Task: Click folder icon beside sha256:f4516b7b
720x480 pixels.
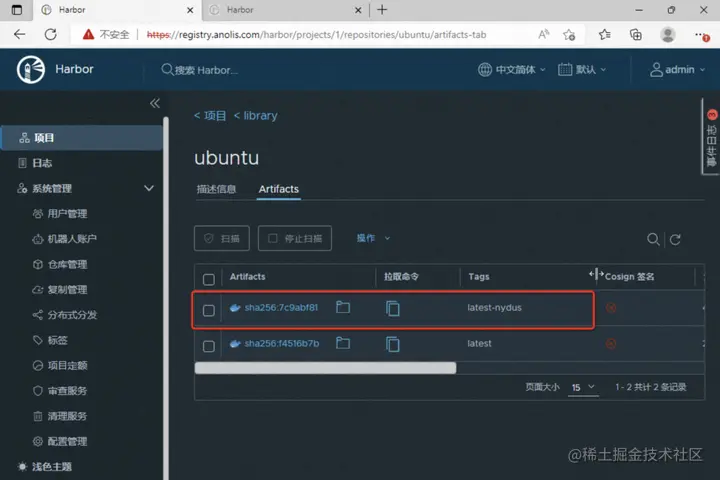Action: 343,343
